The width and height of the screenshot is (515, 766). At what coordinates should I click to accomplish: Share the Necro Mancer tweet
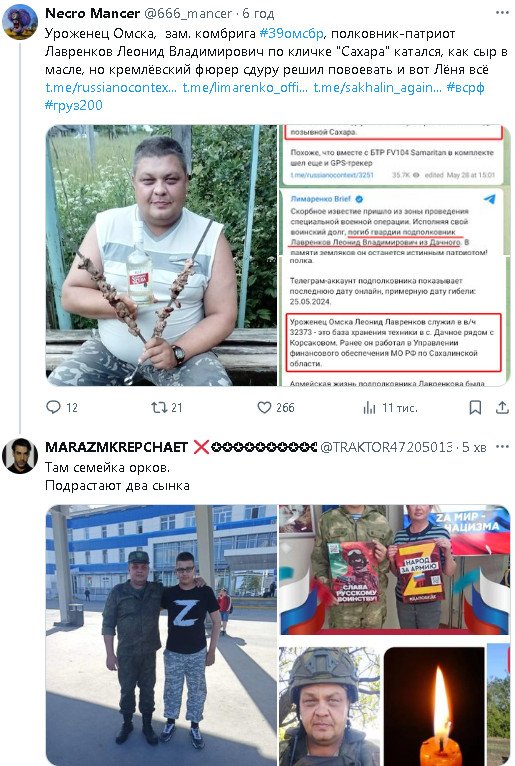pos(502,407)
